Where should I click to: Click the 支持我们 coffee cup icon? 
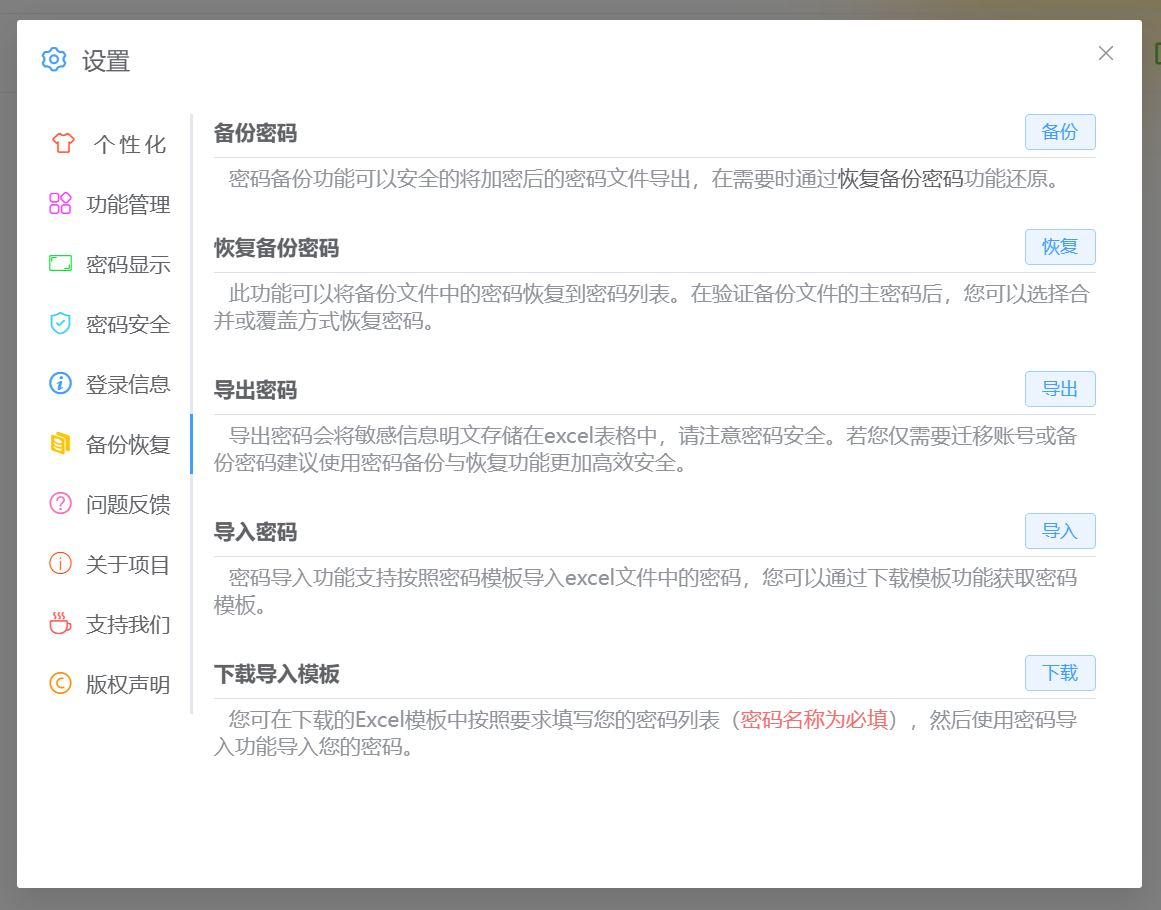[x=61, y=624]
